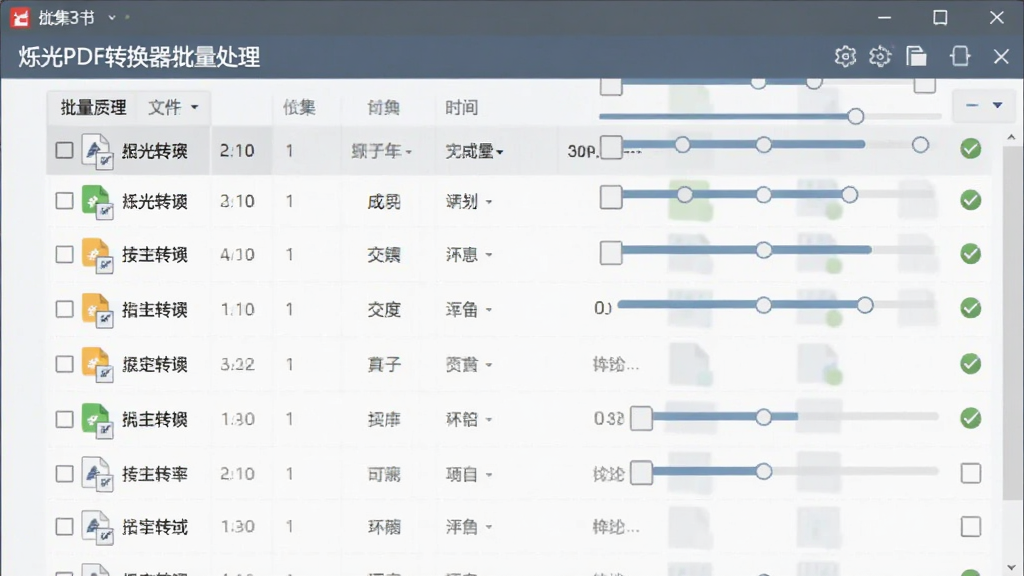Tick checkbox of white-icon 2:10 row
This screenshot has height=576, width=1024.
[x=64, y=473]
